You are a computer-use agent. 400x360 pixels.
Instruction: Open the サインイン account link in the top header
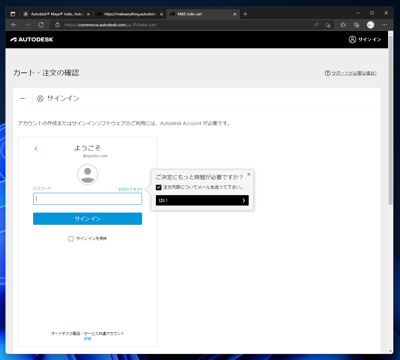(x=365, y=39)
